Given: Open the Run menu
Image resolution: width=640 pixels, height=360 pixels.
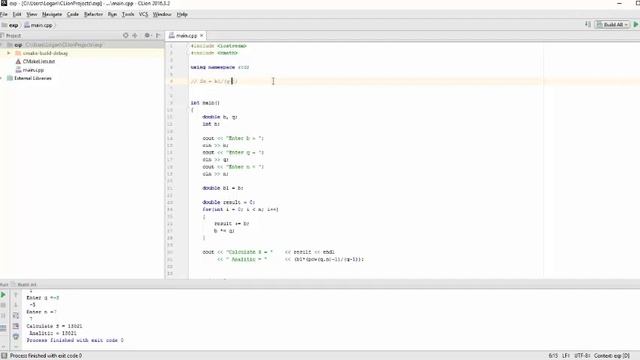Looking at the screenshot, I should click(112, 14).
